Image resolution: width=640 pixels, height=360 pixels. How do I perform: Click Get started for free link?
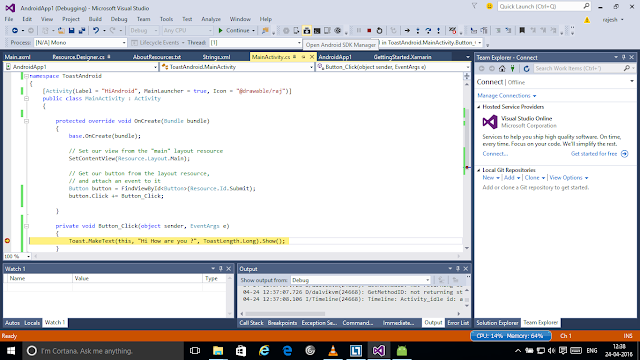594,154
